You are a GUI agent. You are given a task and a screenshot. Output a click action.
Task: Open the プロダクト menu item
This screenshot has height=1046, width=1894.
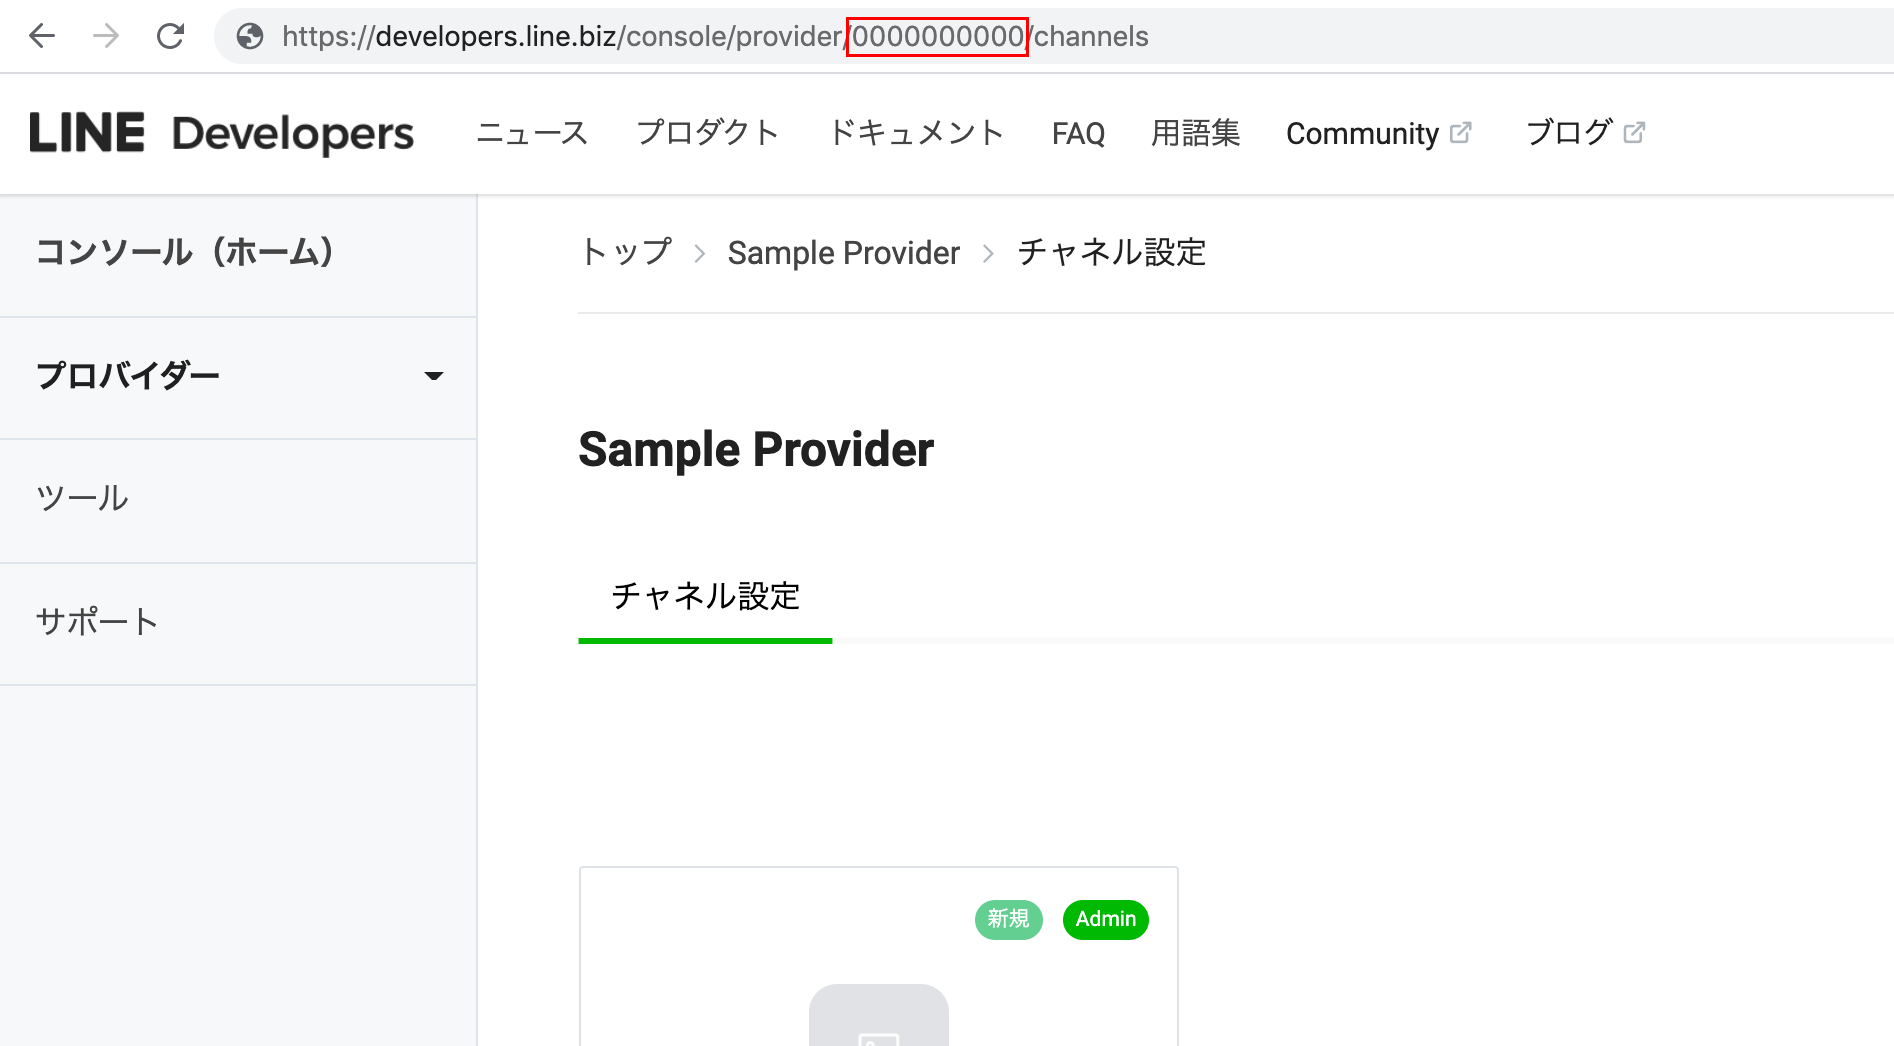(708, 133)
